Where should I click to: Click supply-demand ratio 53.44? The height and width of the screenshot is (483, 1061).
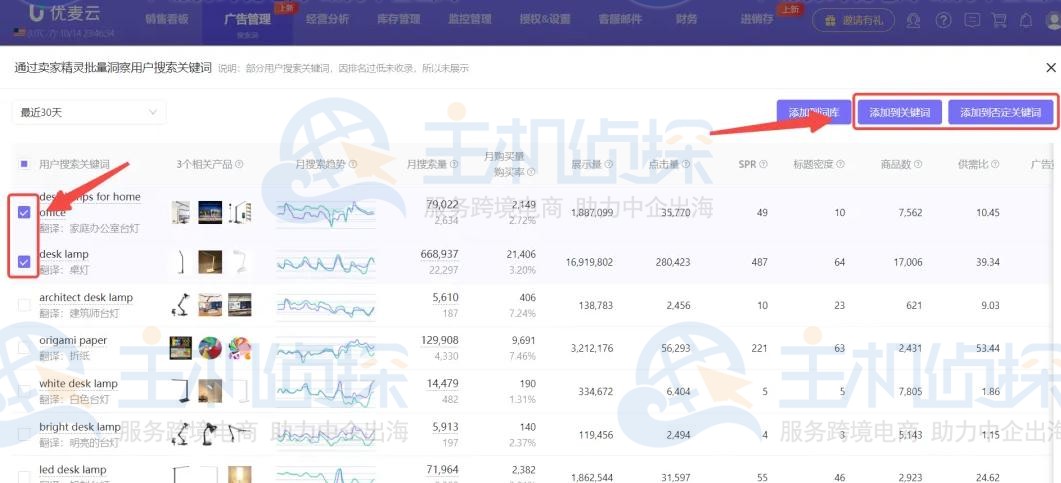point(988,348)
